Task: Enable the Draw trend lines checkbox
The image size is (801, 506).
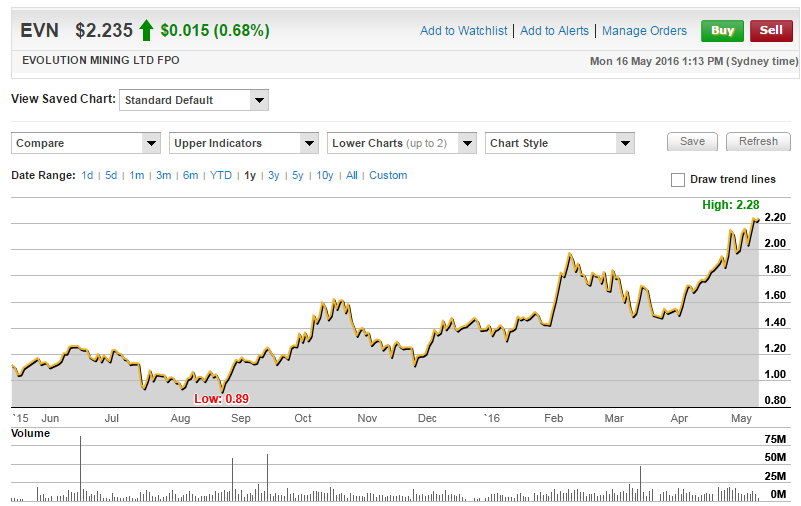Action: (x=679, y=180)
